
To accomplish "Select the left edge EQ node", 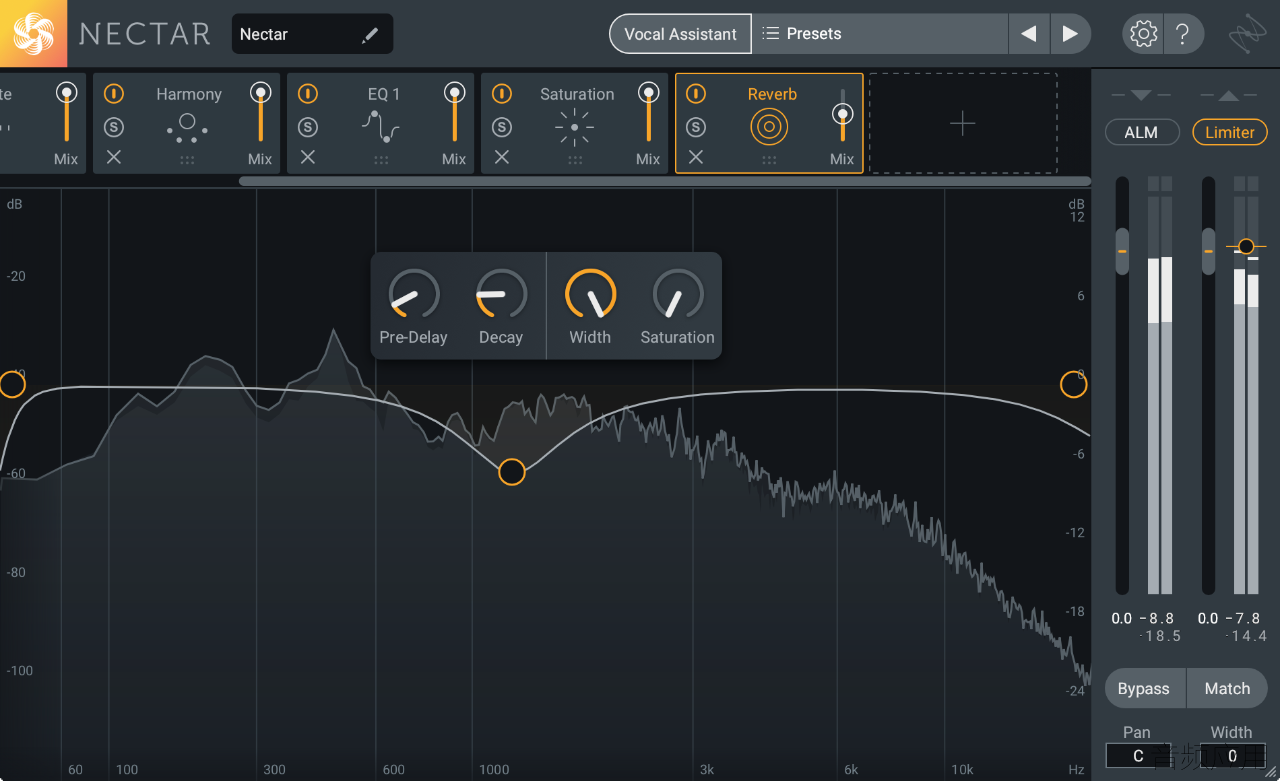I will (11, 384).
